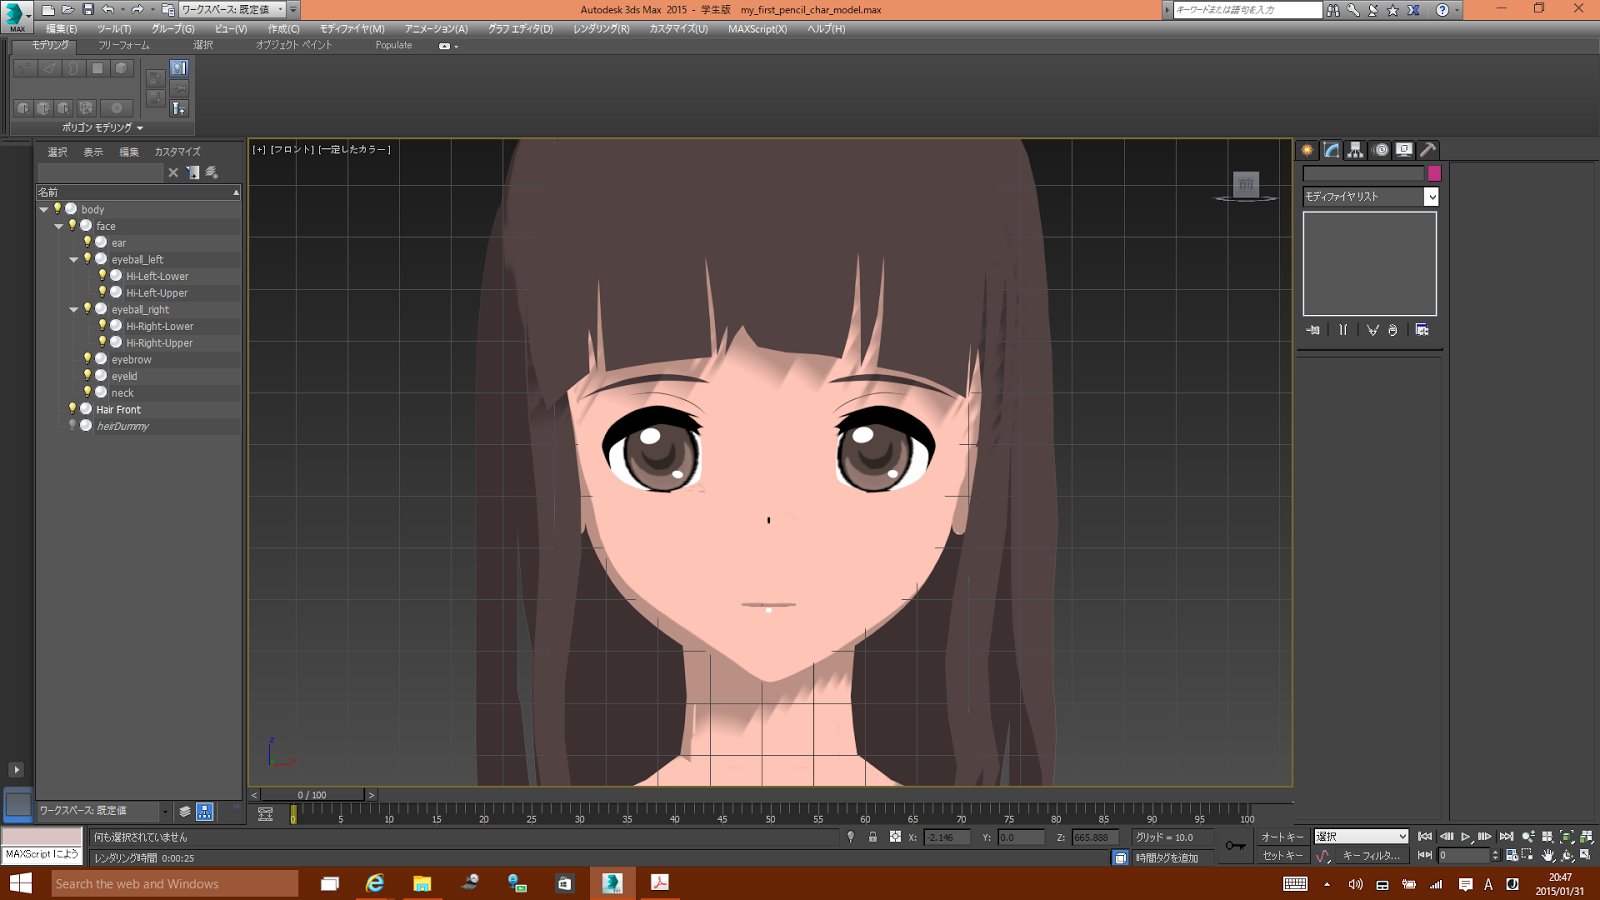The height and width of the screenshot is (900, 1600).
Task: Open the MAXScript(X) menu
Action: pyautogui.click(x=757, y=29)
